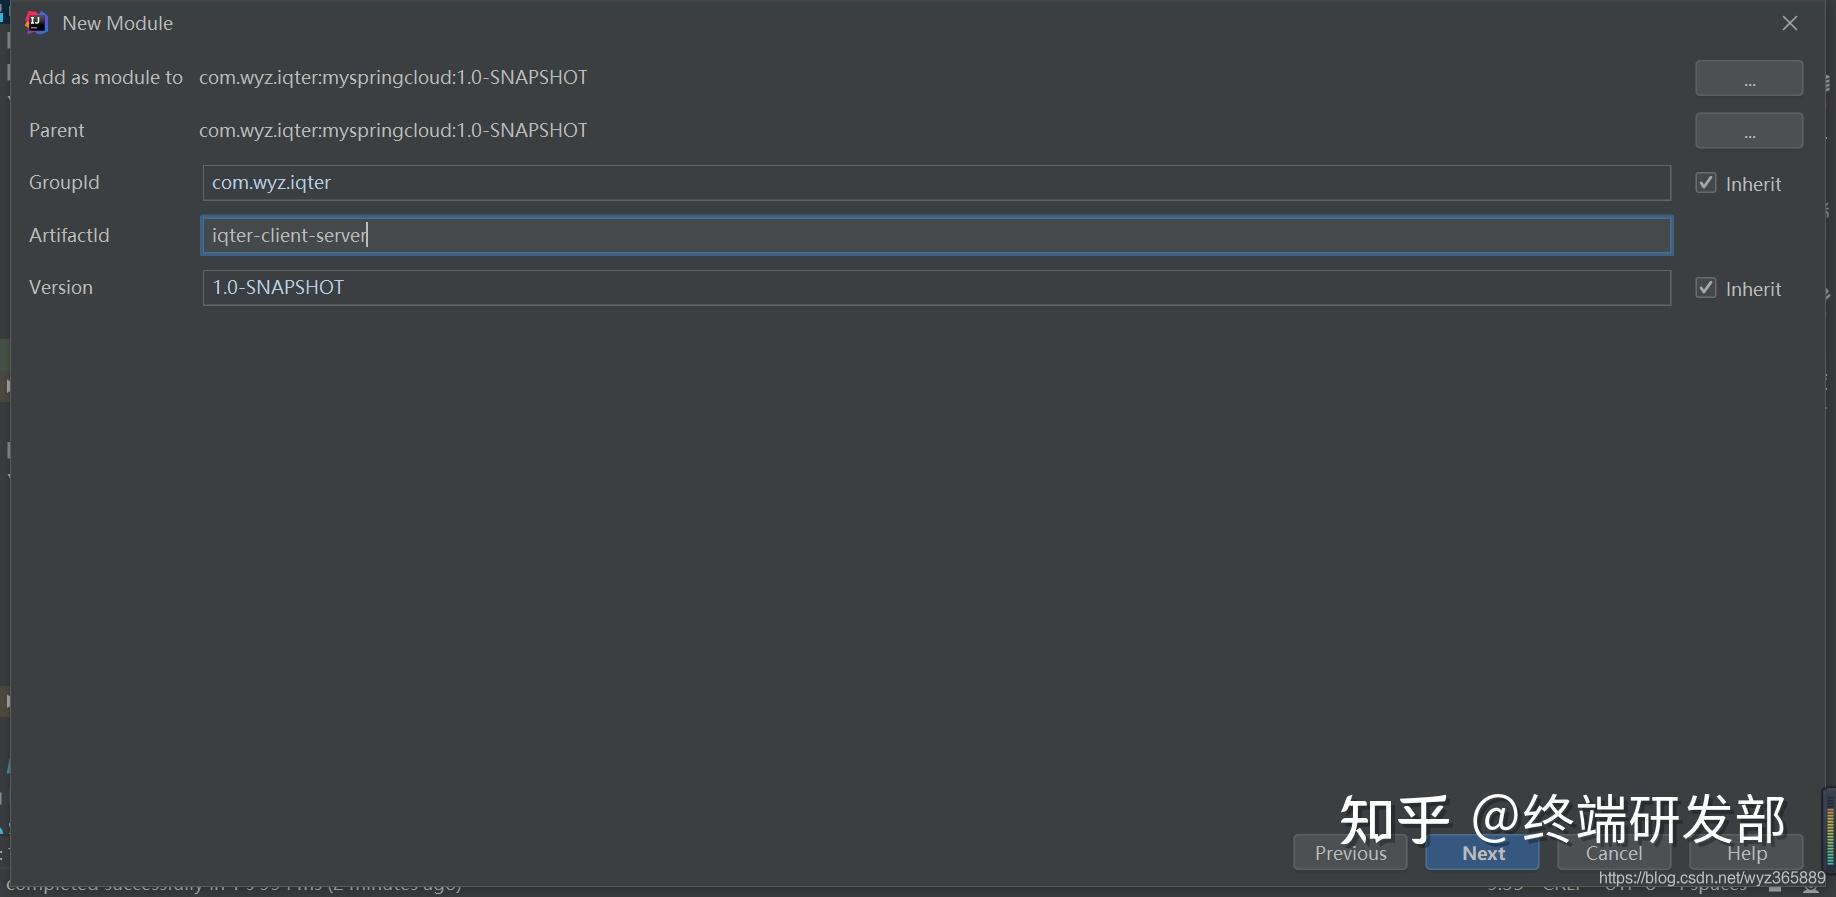Click the Version field showing 1.0-SNAPSHOT
This screenshot has width=1836, height=897.
click(935, 288)
